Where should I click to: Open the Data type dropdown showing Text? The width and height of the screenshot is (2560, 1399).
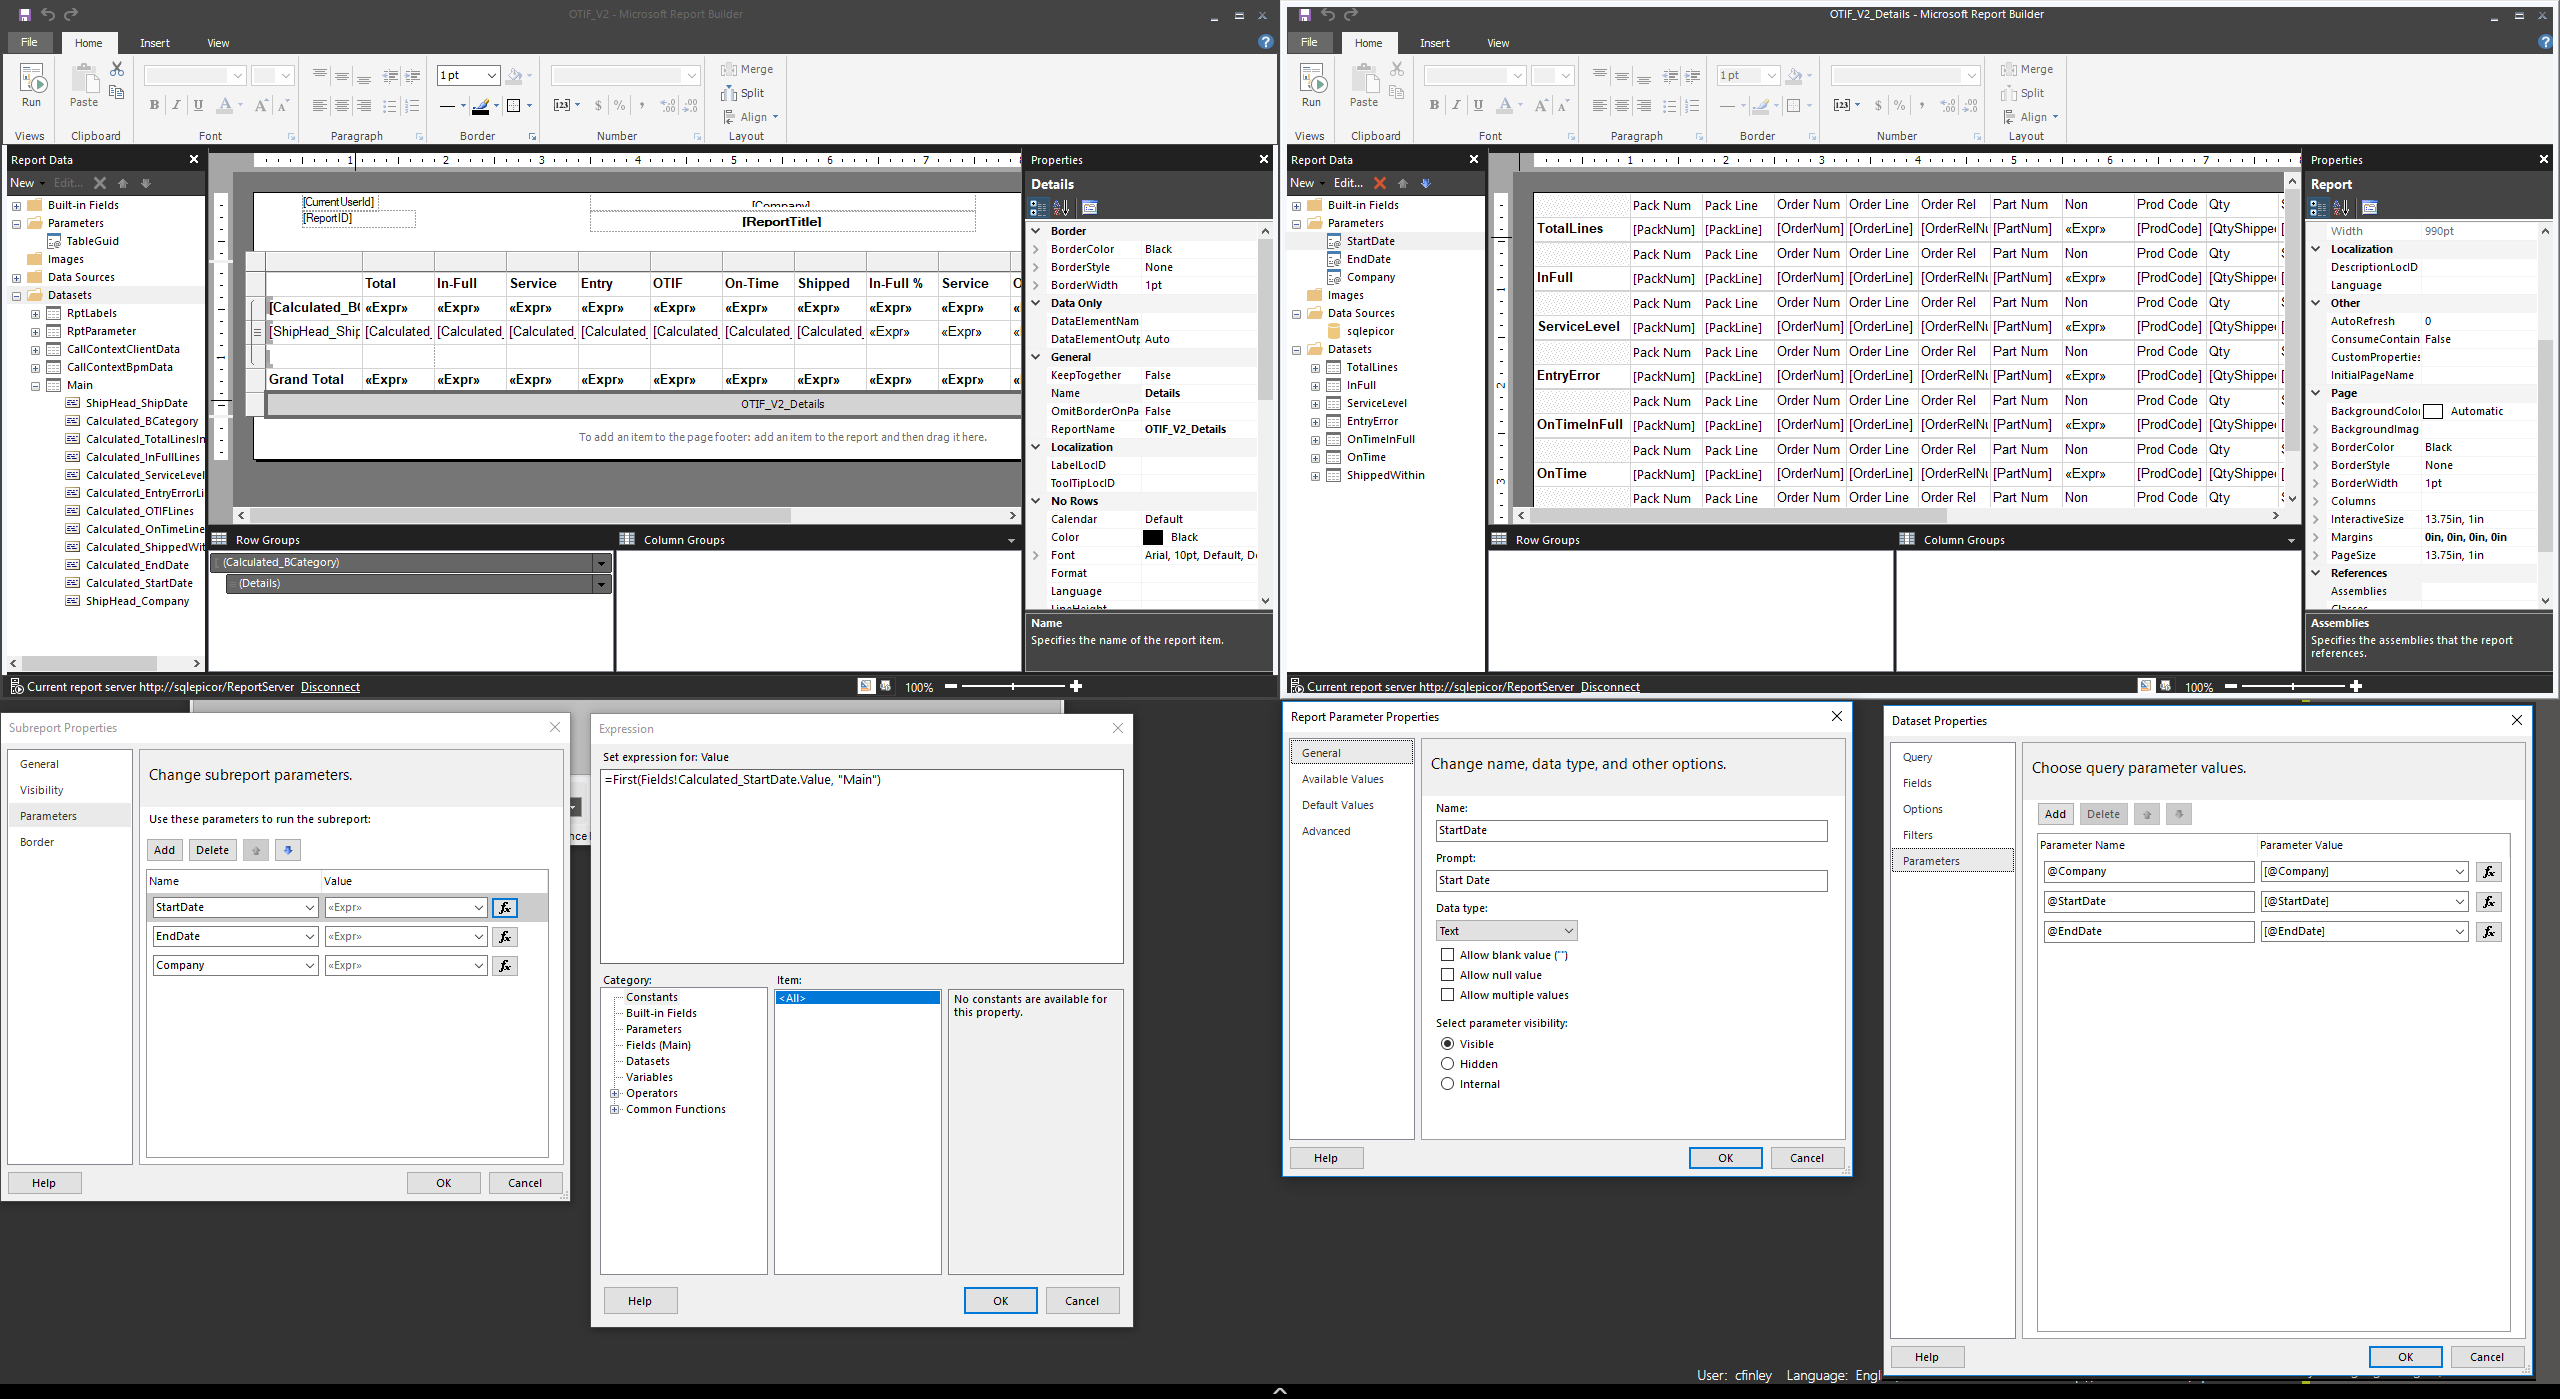click(1506, 931)
